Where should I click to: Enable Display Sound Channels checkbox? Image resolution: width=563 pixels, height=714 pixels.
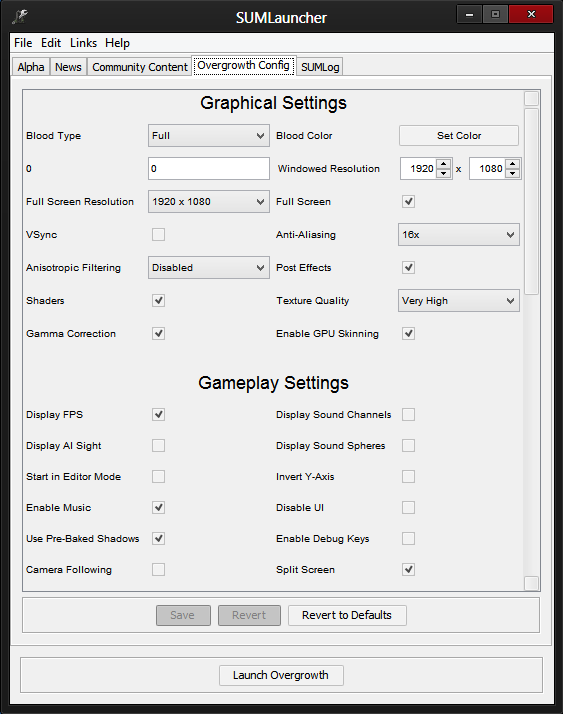click(x=409, y=415)
